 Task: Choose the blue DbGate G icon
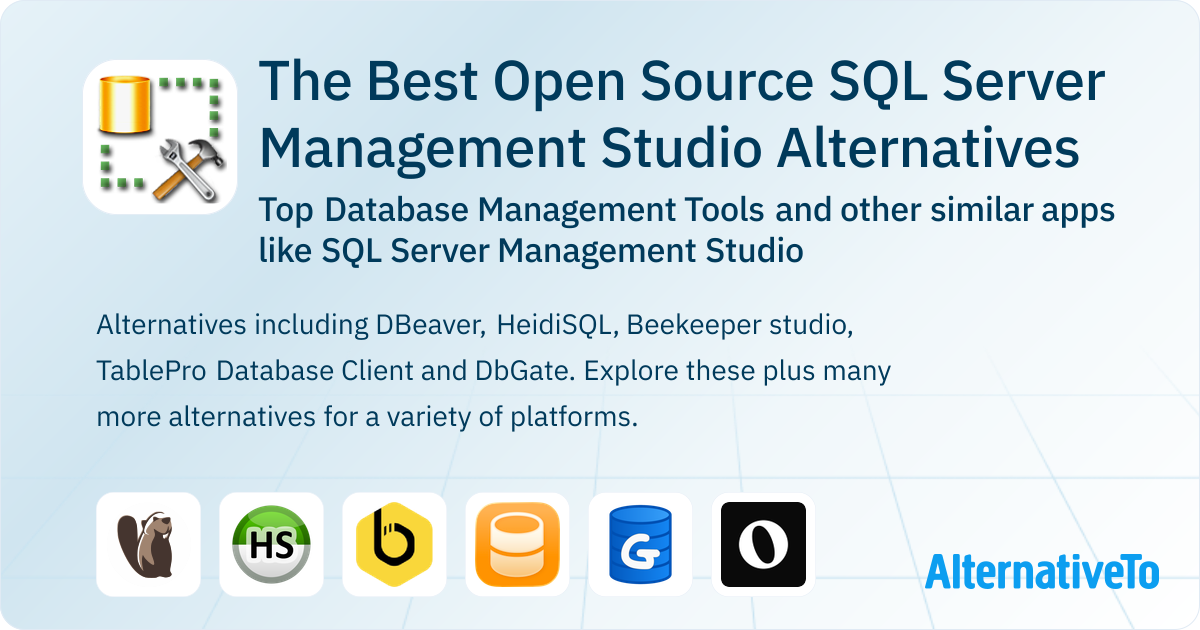(640, 544)
